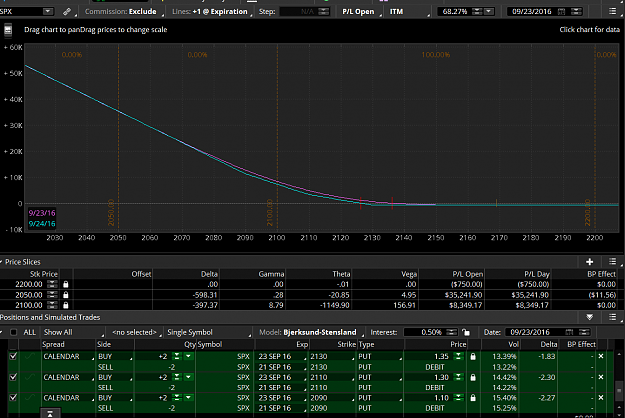Open the P/L Open plot type dropdown
The width and height of the screenshot is (625, 418).
(x=361, y=12)
